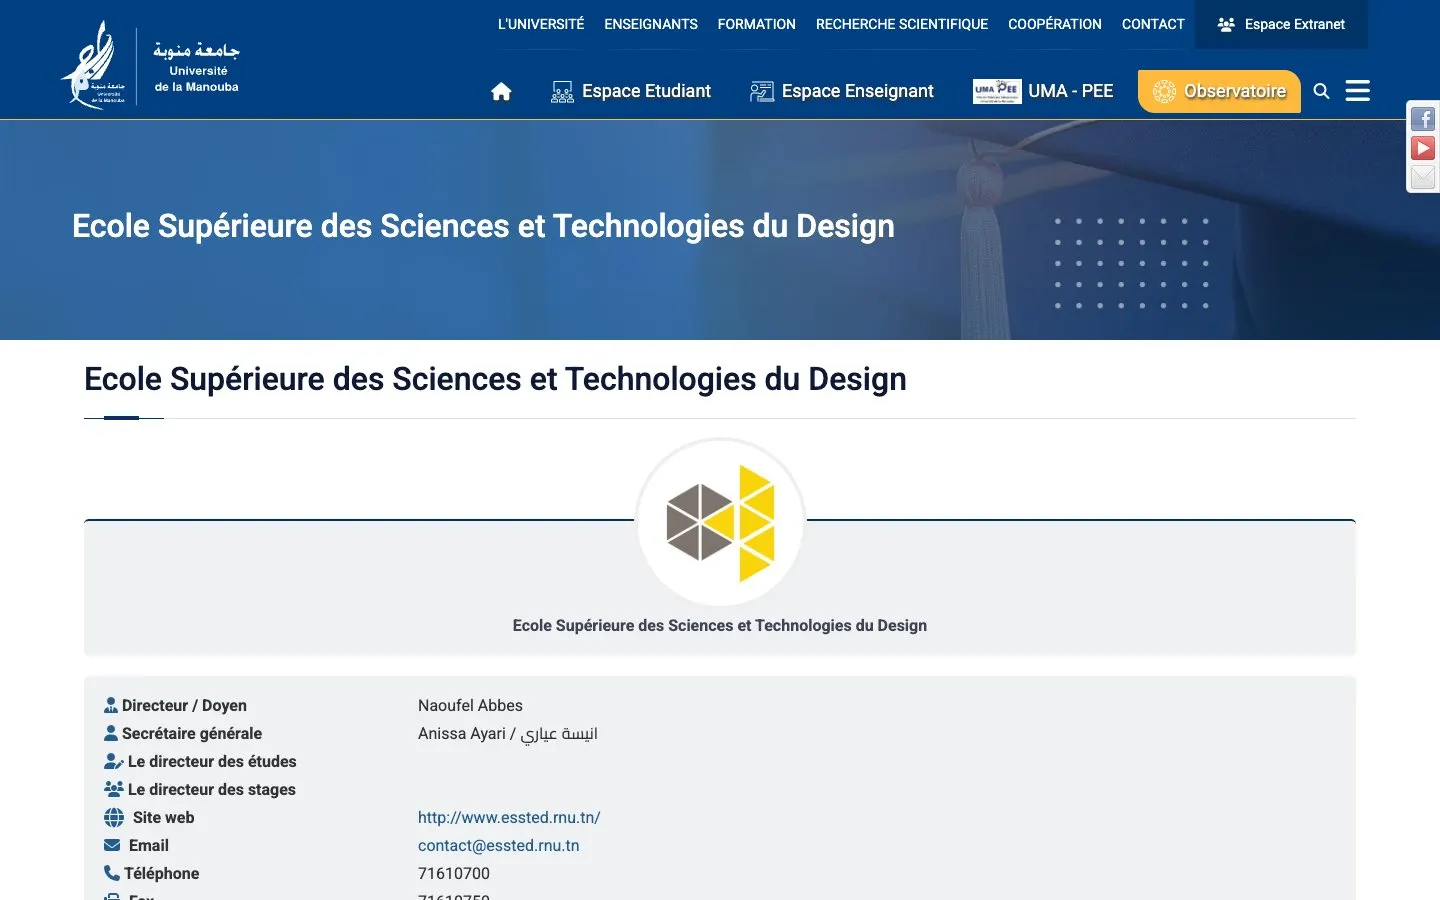1440x900 pixels.
Task: Go to Espace Enseignant
Action: coord(842,91)
